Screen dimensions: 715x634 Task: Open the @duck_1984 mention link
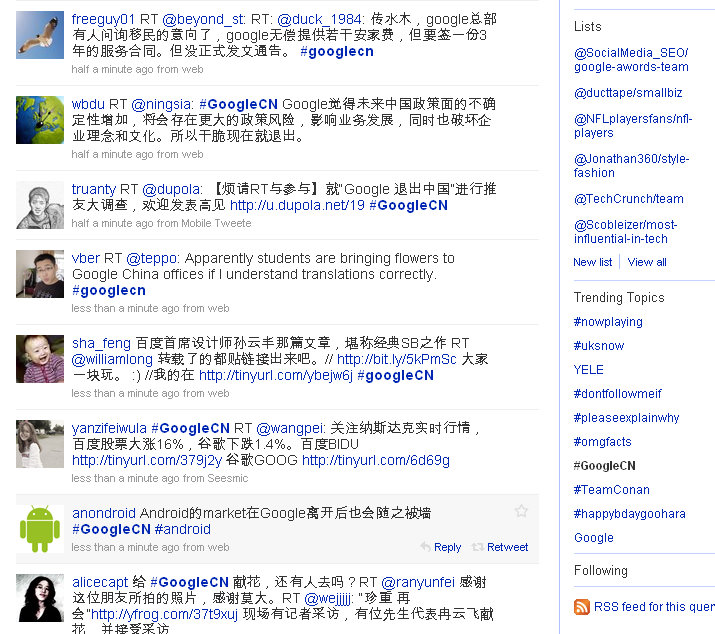tap(321, 19)
